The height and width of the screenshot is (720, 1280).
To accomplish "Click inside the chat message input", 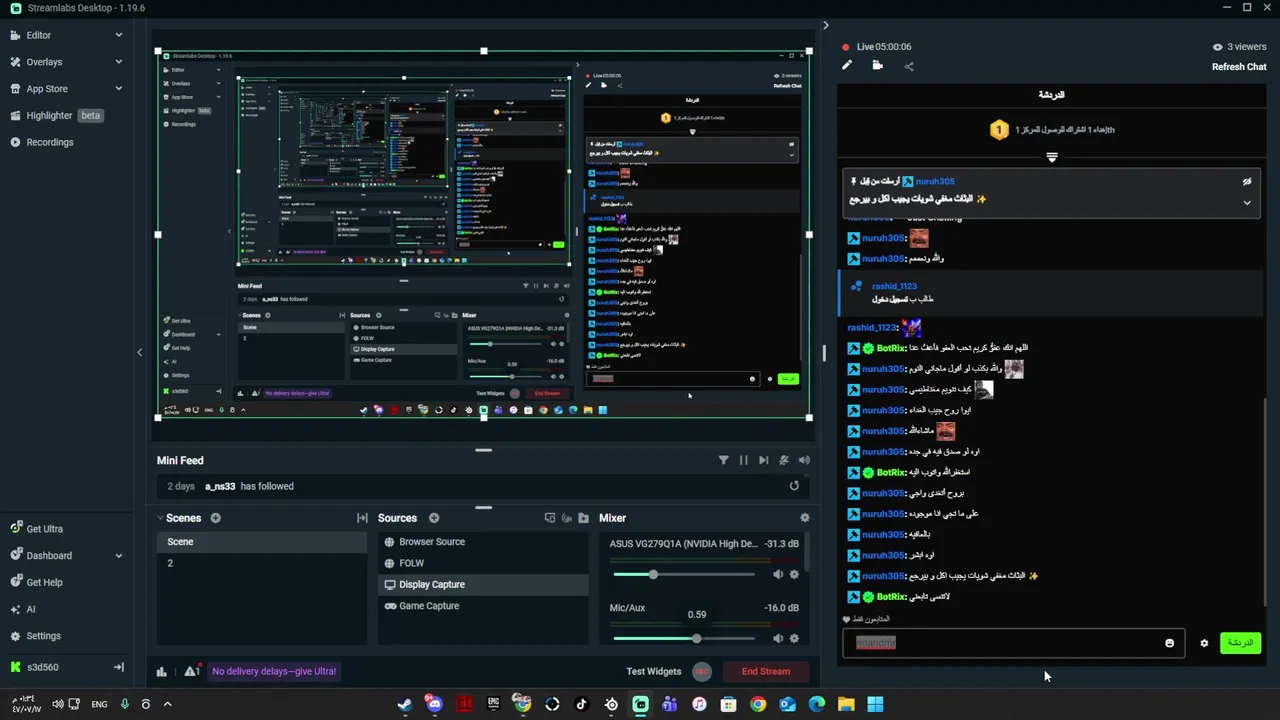I will click(1013, 643).
